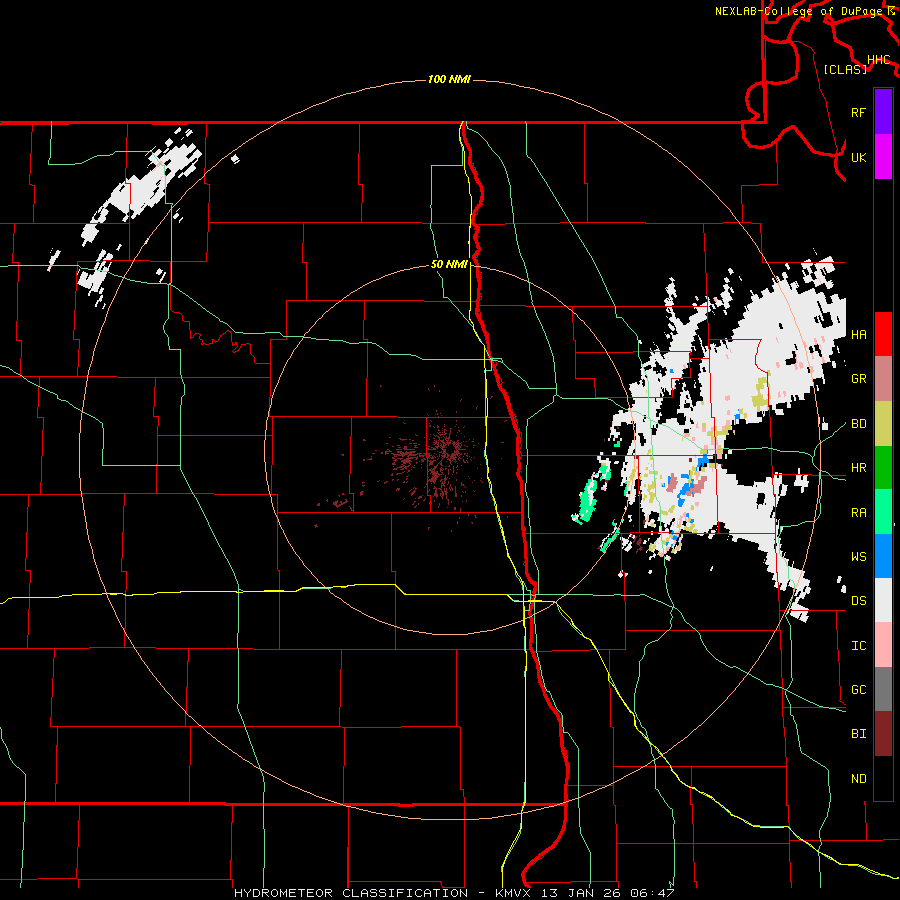Viewport: 900px width, 900px height.
Task: Click the "HA" legend label
Action: 858,335
